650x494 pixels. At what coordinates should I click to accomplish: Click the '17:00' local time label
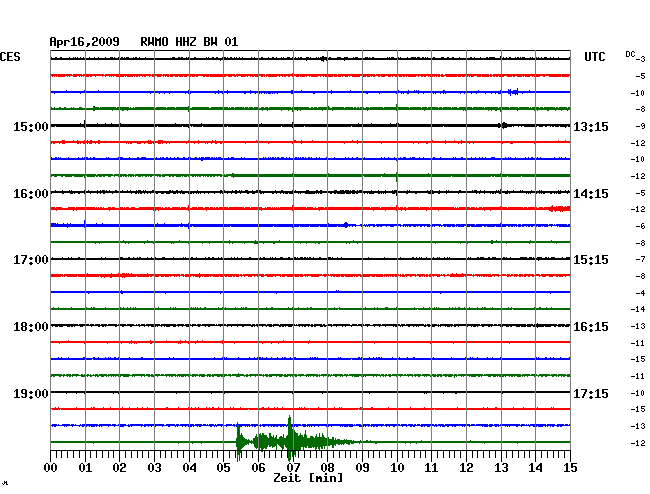[x=31, y=260]
